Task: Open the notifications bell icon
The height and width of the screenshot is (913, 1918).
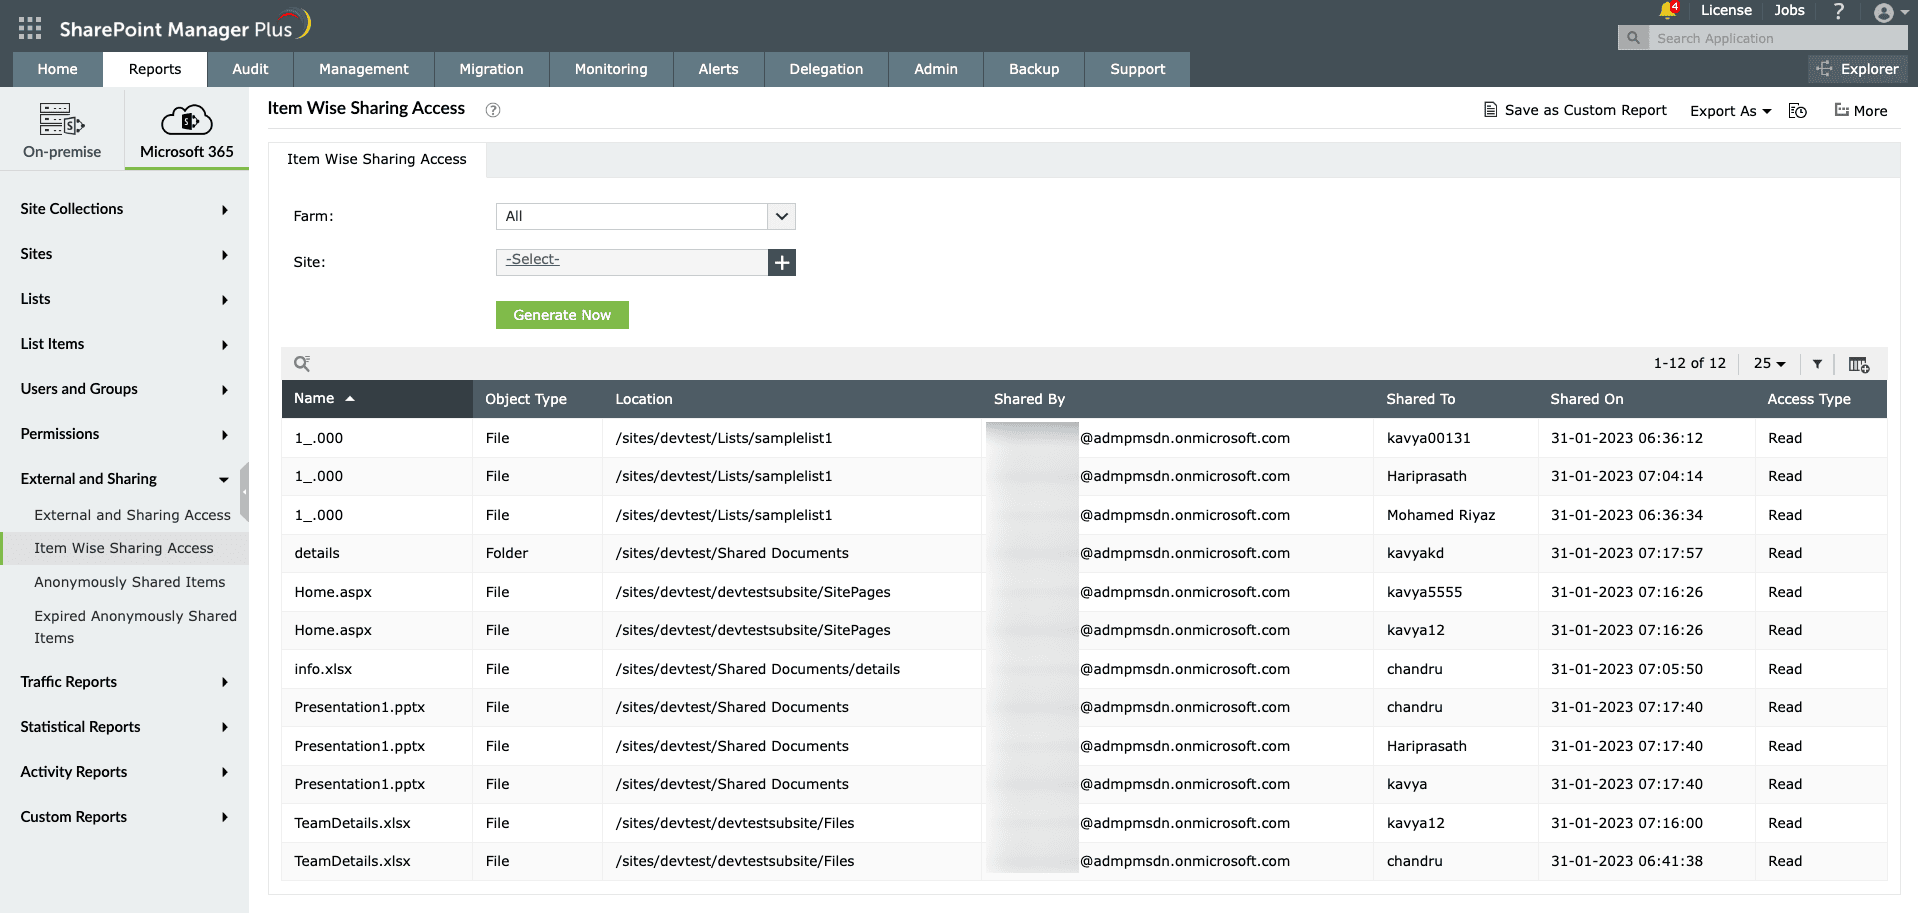Action: click(1667, 11)
